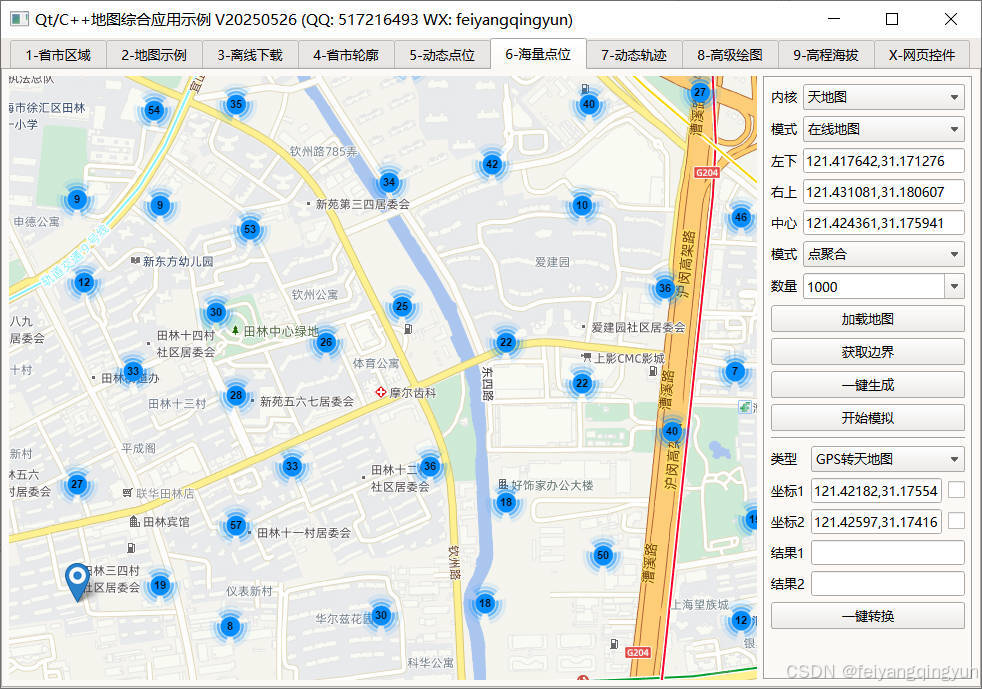Image resolution: width=982 pixels, height=689 pixels.
Task: Go to the 5-动态点位 tab
Action: pyautogui.click(x=442, y=55)
